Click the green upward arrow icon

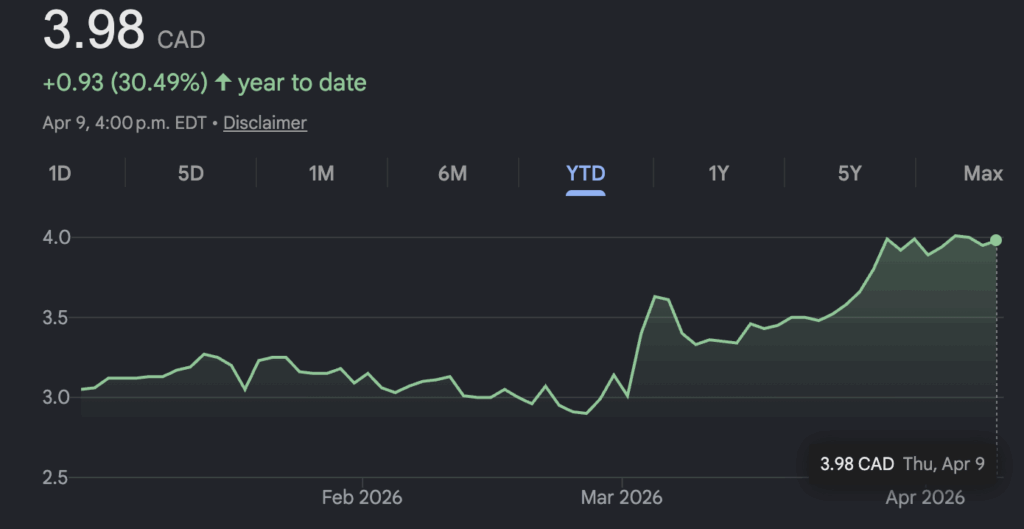click(x=222, y=83)
